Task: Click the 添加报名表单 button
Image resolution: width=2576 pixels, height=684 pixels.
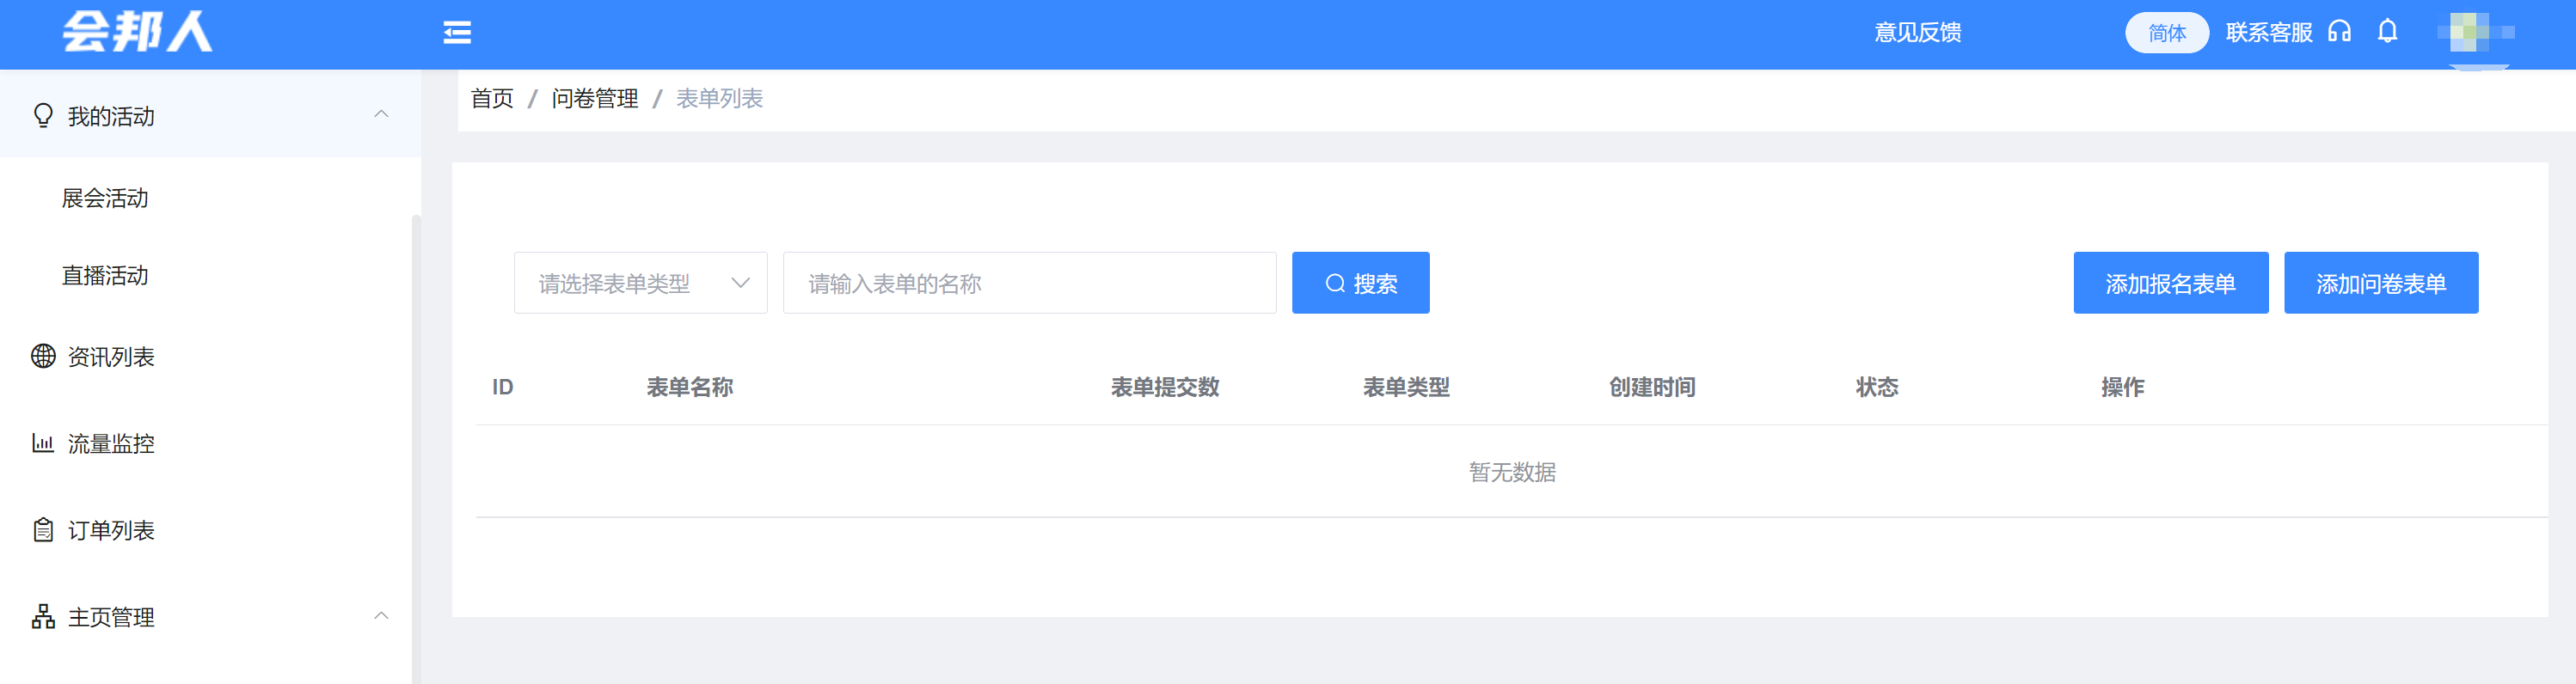Action: click(2170, 283)
